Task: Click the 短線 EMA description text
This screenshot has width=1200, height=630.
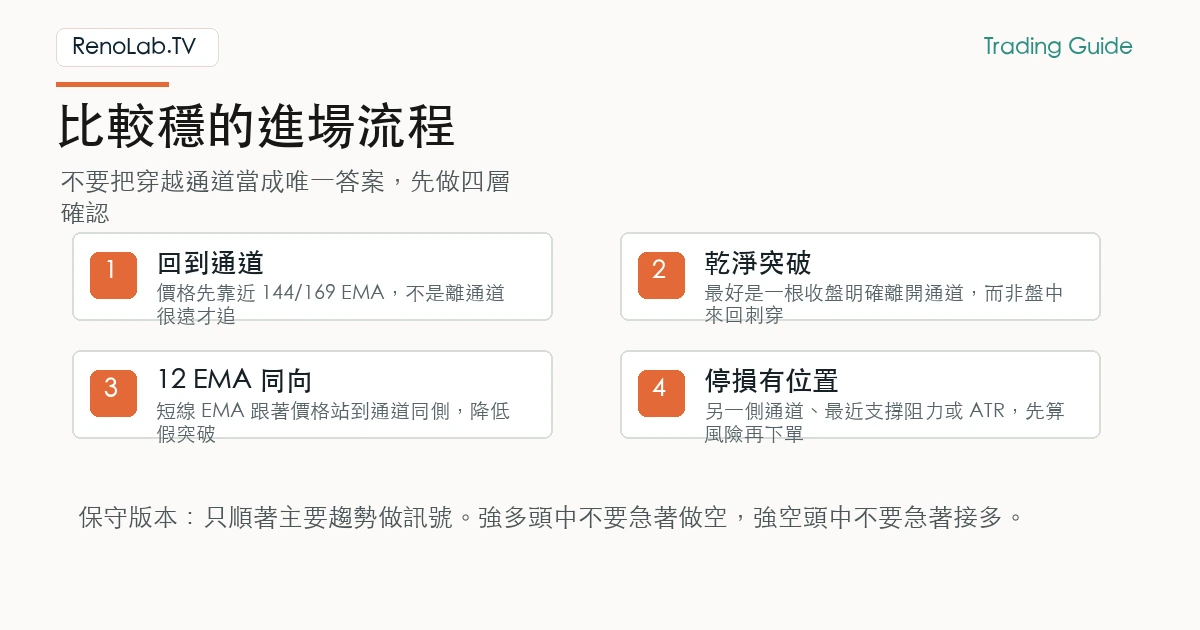Action: coord(333,422)
